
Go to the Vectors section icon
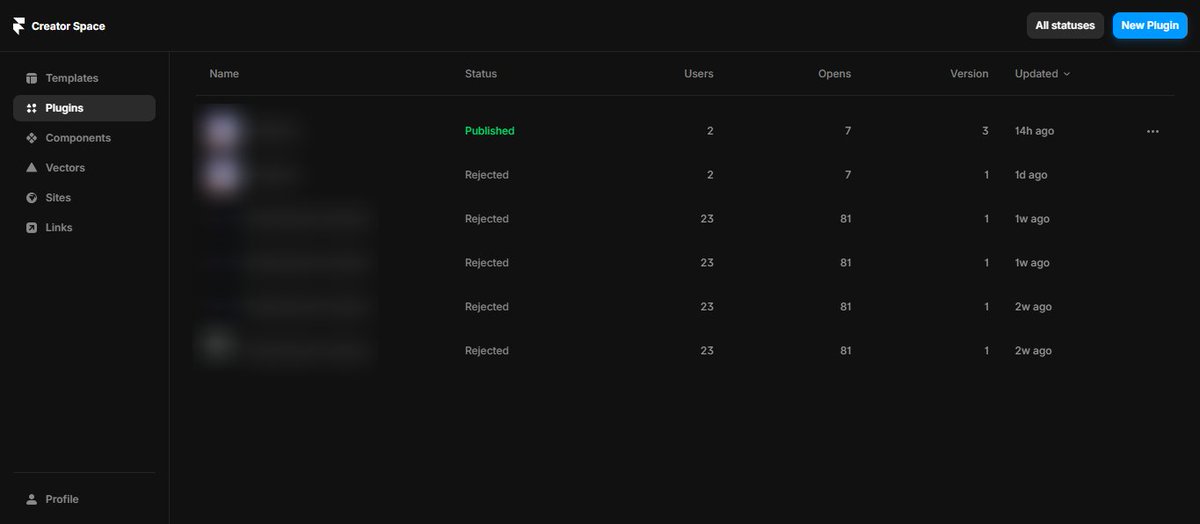[31, 168]
